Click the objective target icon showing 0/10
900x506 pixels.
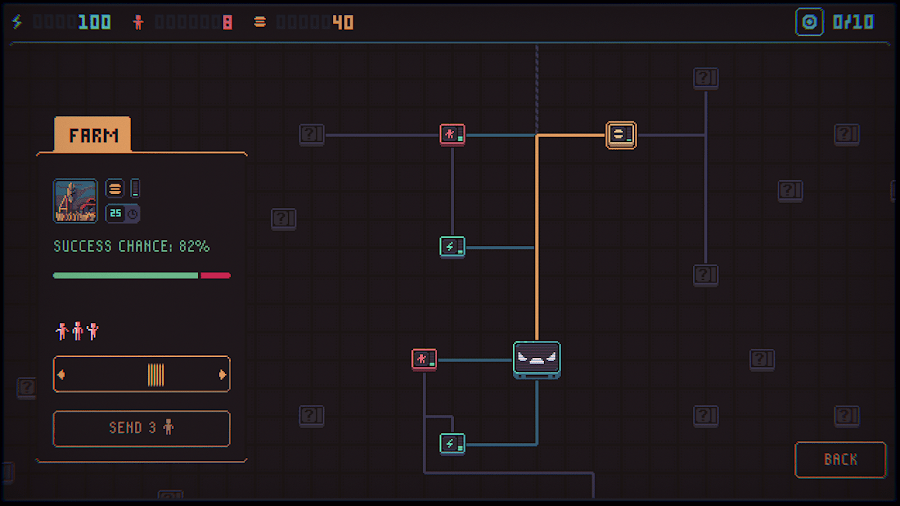click(x=809, y=22)
